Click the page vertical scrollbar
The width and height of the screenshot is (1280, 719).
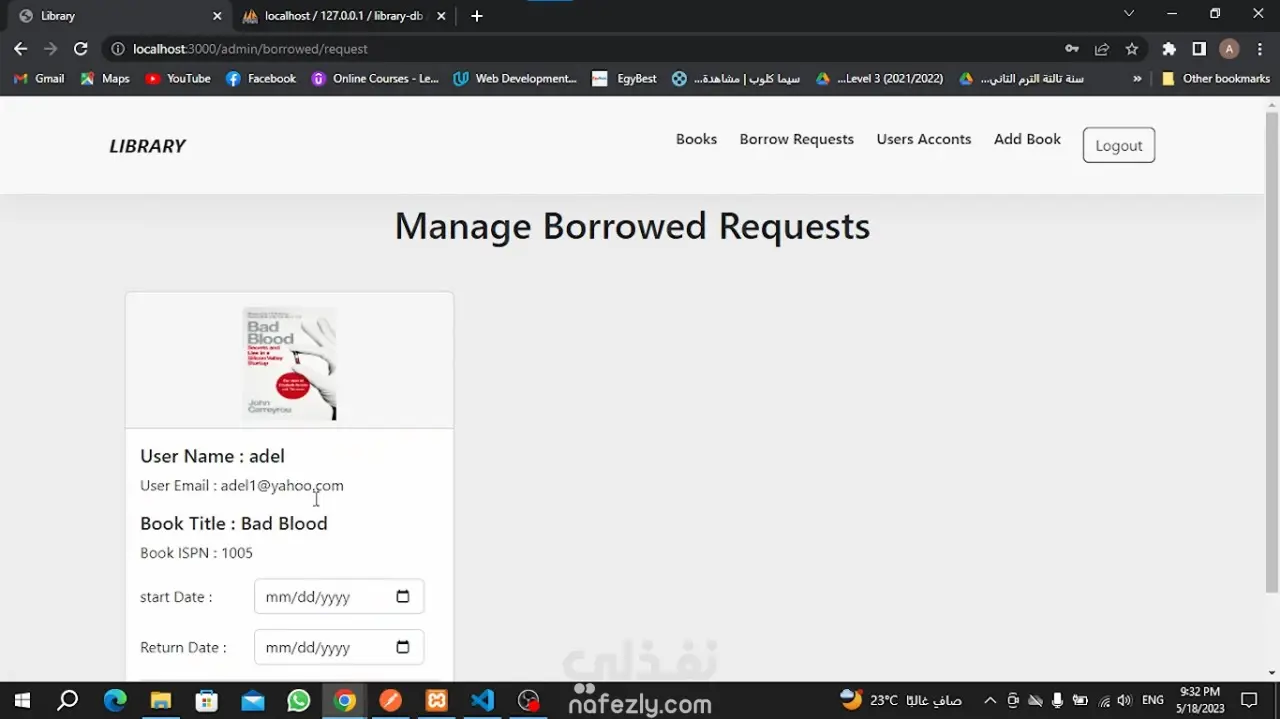[x=1271, y=350]
